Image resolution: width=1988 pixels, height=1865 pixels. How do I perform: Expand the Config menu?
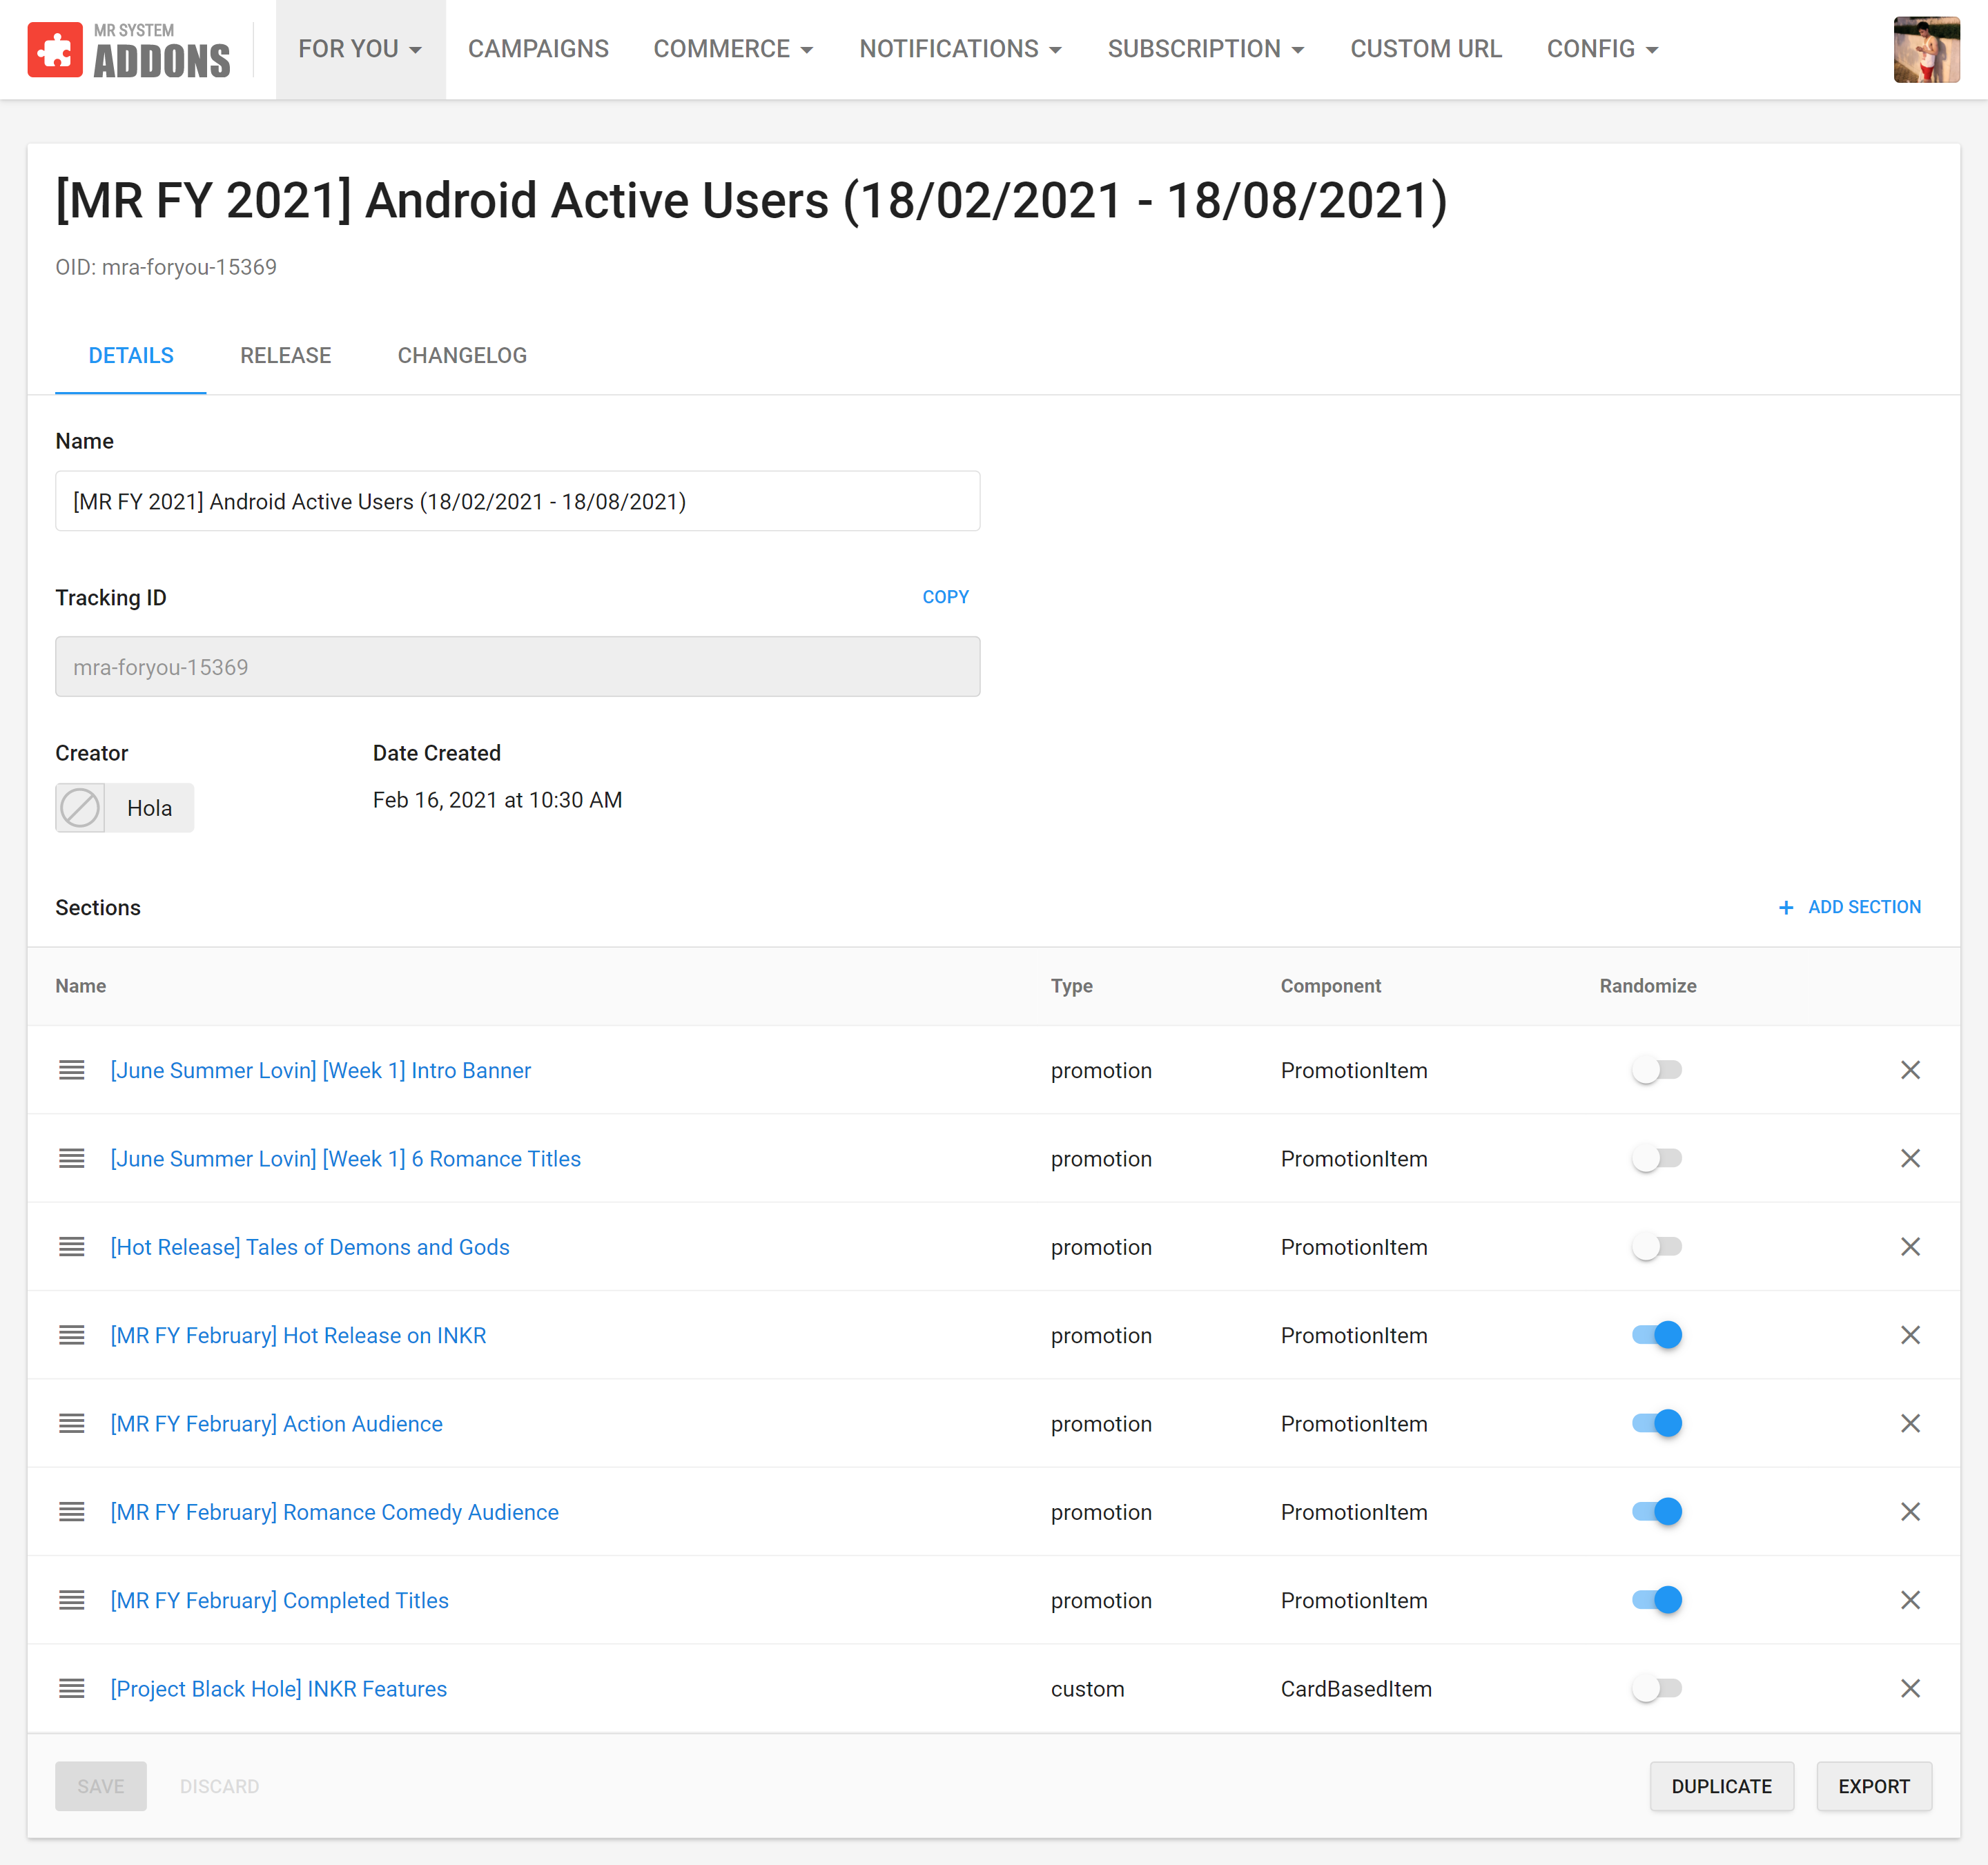(x=1601, y=49)
